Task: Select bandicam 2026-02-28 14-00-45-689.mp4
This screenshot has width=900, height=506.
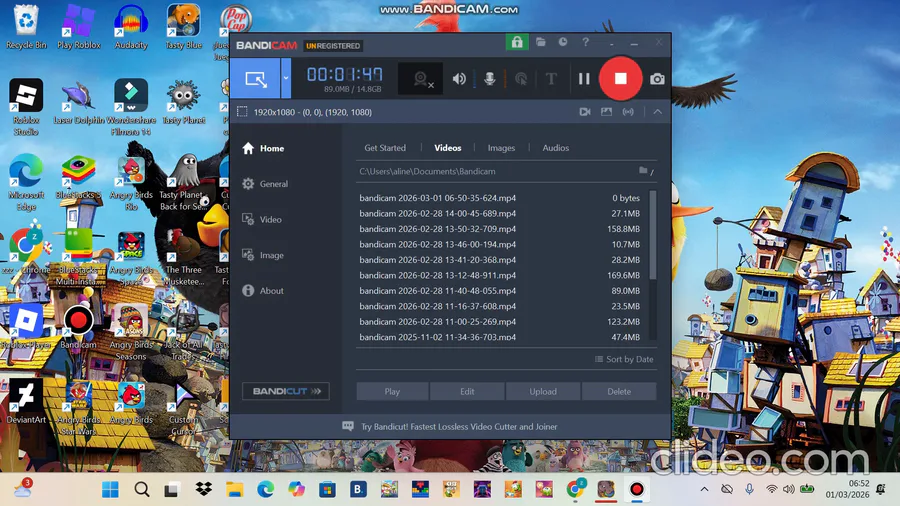Action: (x=499, y=213)
